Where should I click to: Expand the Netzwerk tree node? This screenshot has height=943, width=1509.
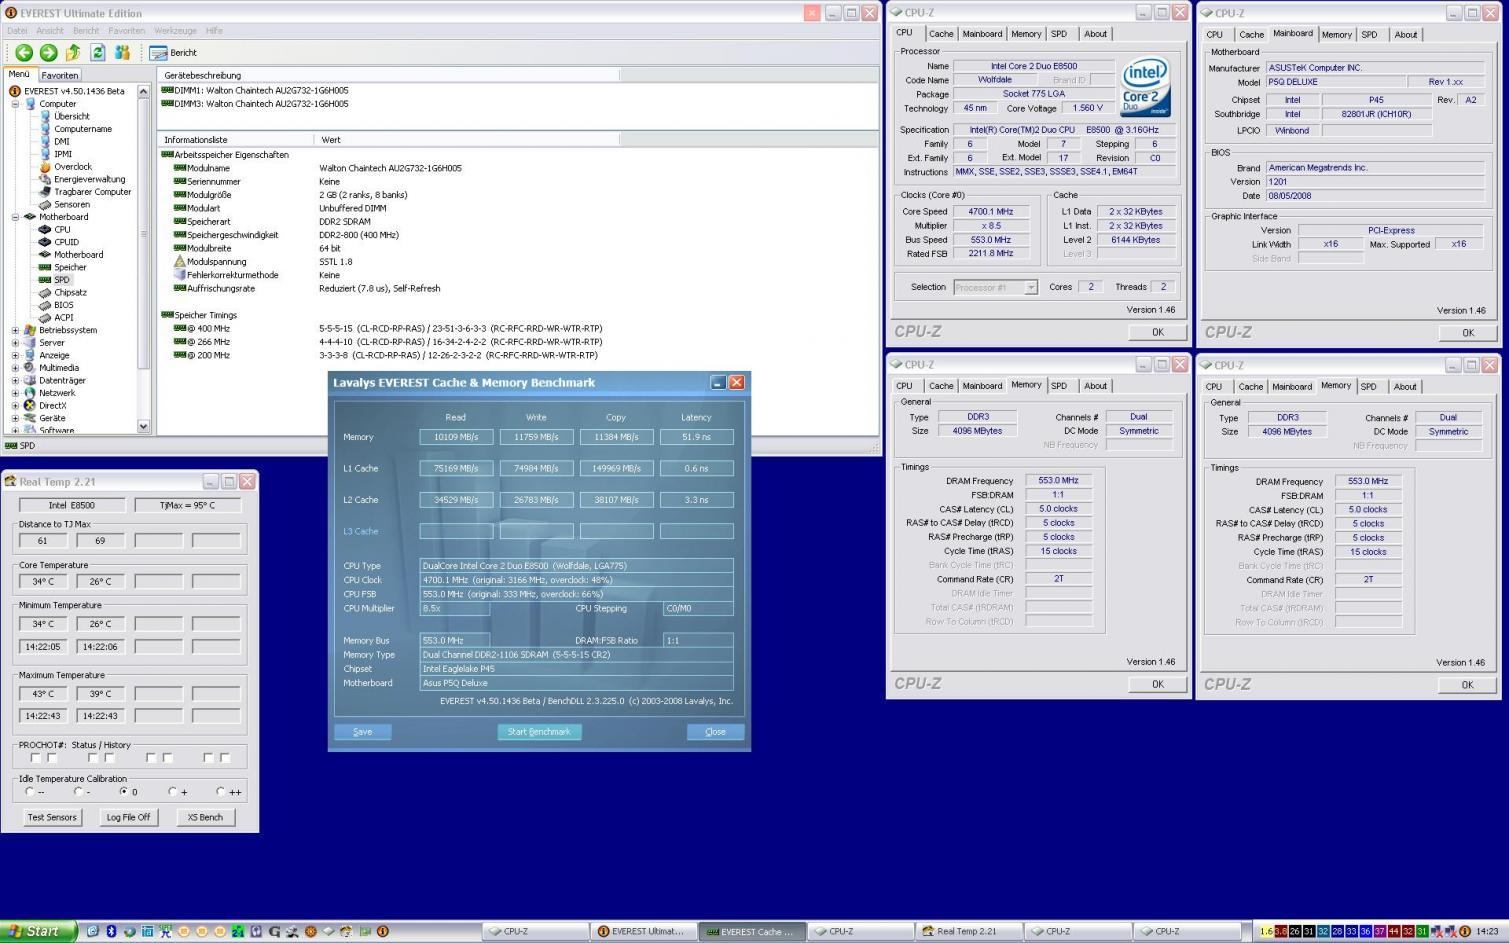click(x=15, y=393)
